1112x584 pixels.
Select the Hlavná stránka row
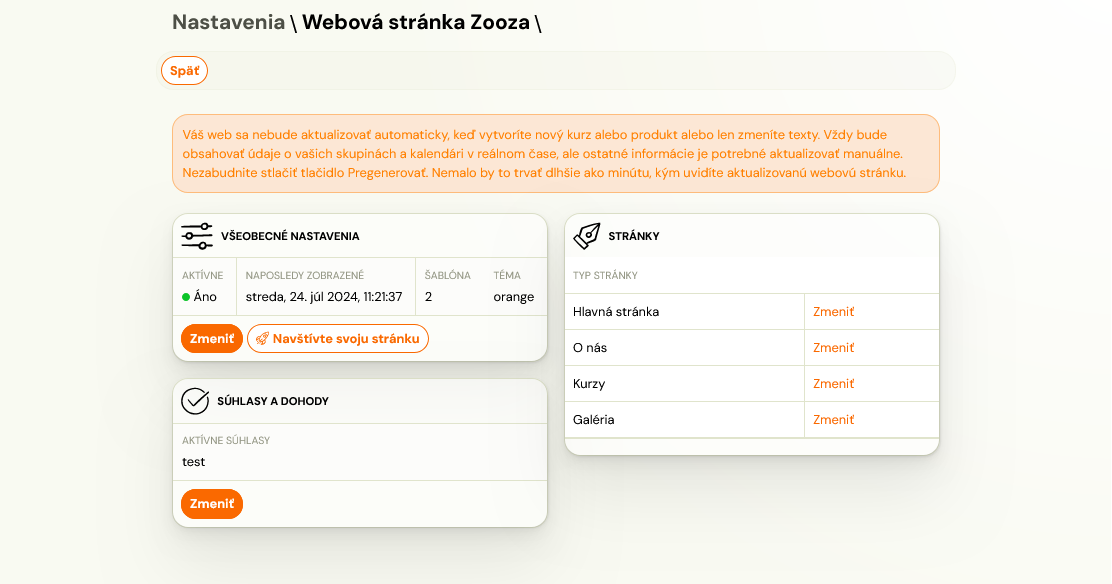pyautogui.click(x=752, y=312)
